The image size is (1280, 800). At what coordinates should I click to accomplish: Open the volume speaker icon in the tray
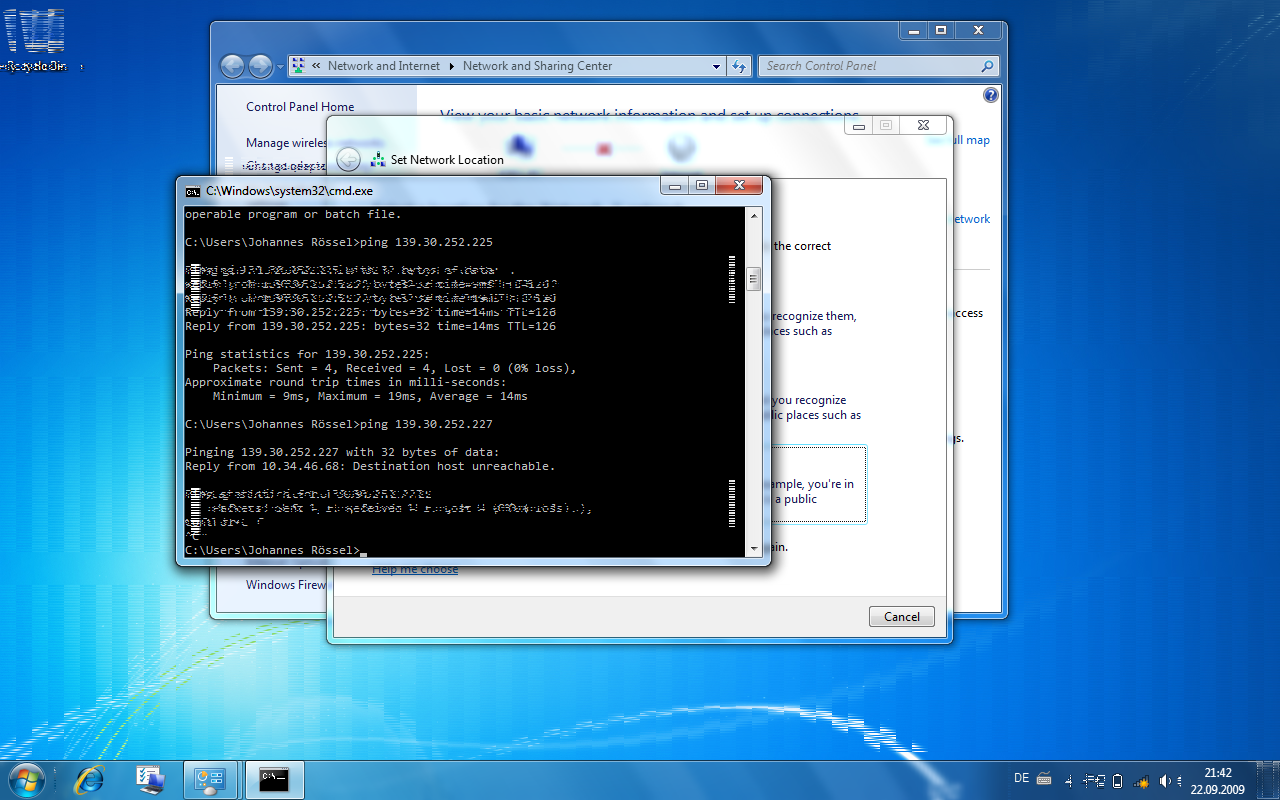point(1165,781)
